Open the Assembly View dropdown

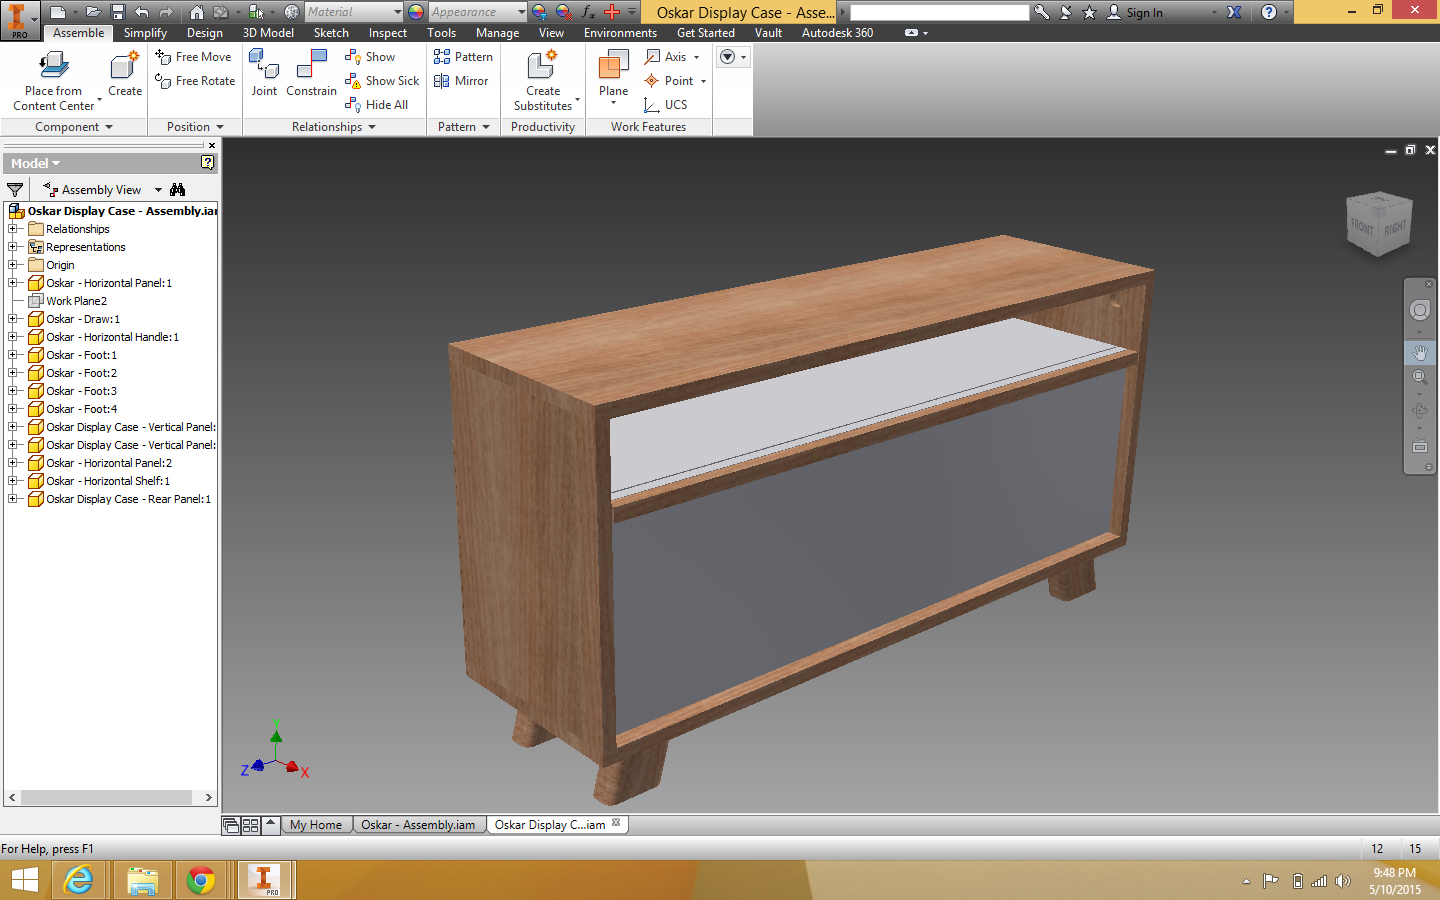(158, 190)
